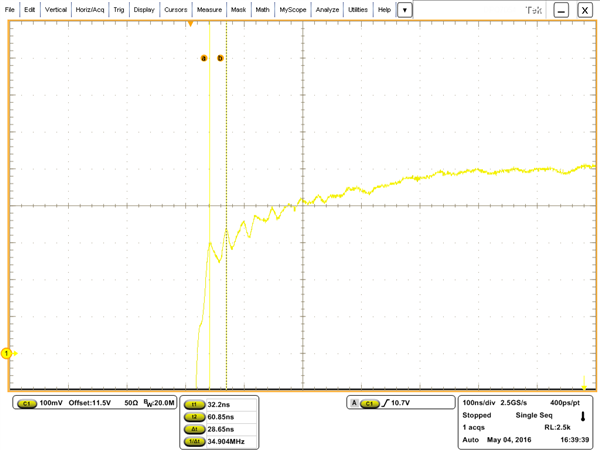Image resolution: width=600 pixels, height=450 pixels.
Task: Click the Δt cursor badge
Action: click(194, 429)
